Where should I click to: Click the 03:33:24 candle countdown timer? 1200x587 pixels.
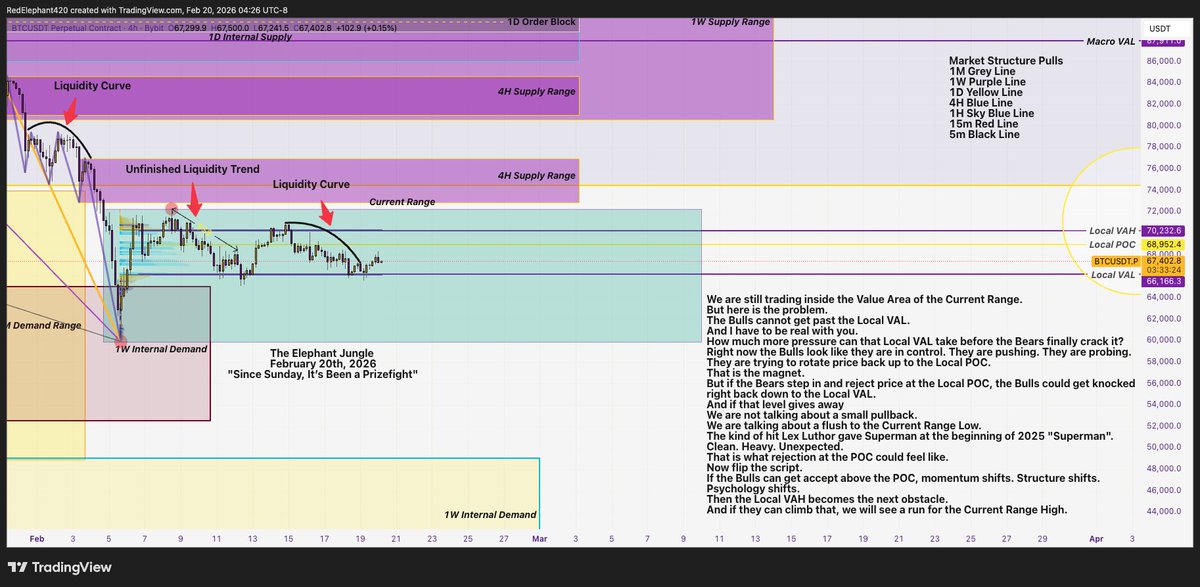click(1163, 270)
